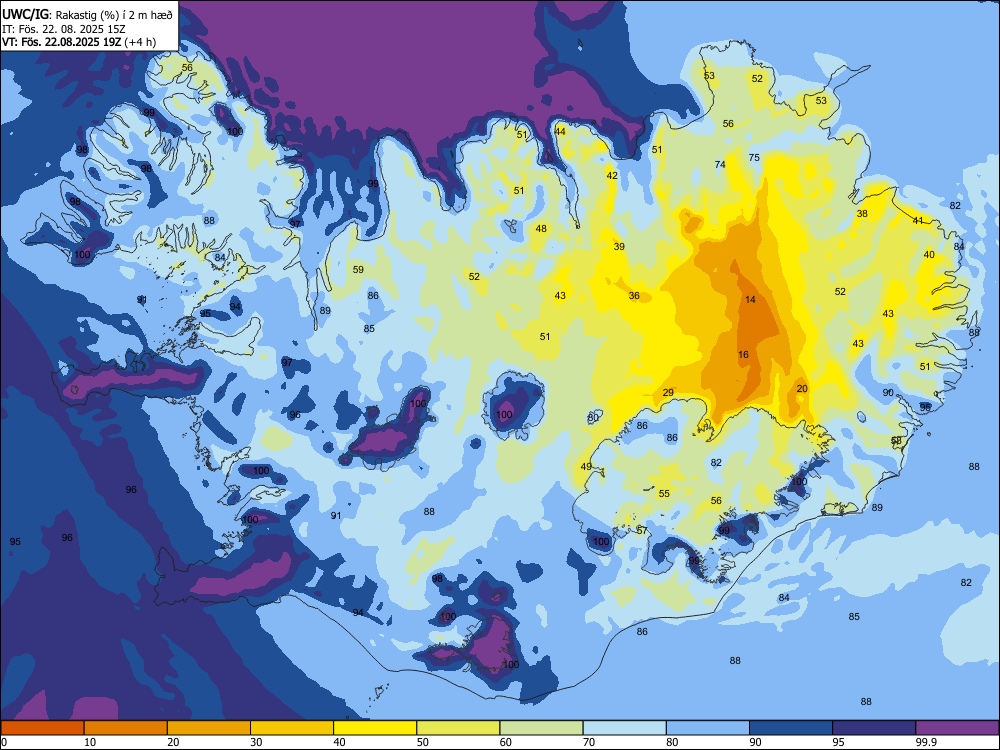1000x750 pixels.
Task: Click the humidity value '57' on the map
Action: (642, 530)
